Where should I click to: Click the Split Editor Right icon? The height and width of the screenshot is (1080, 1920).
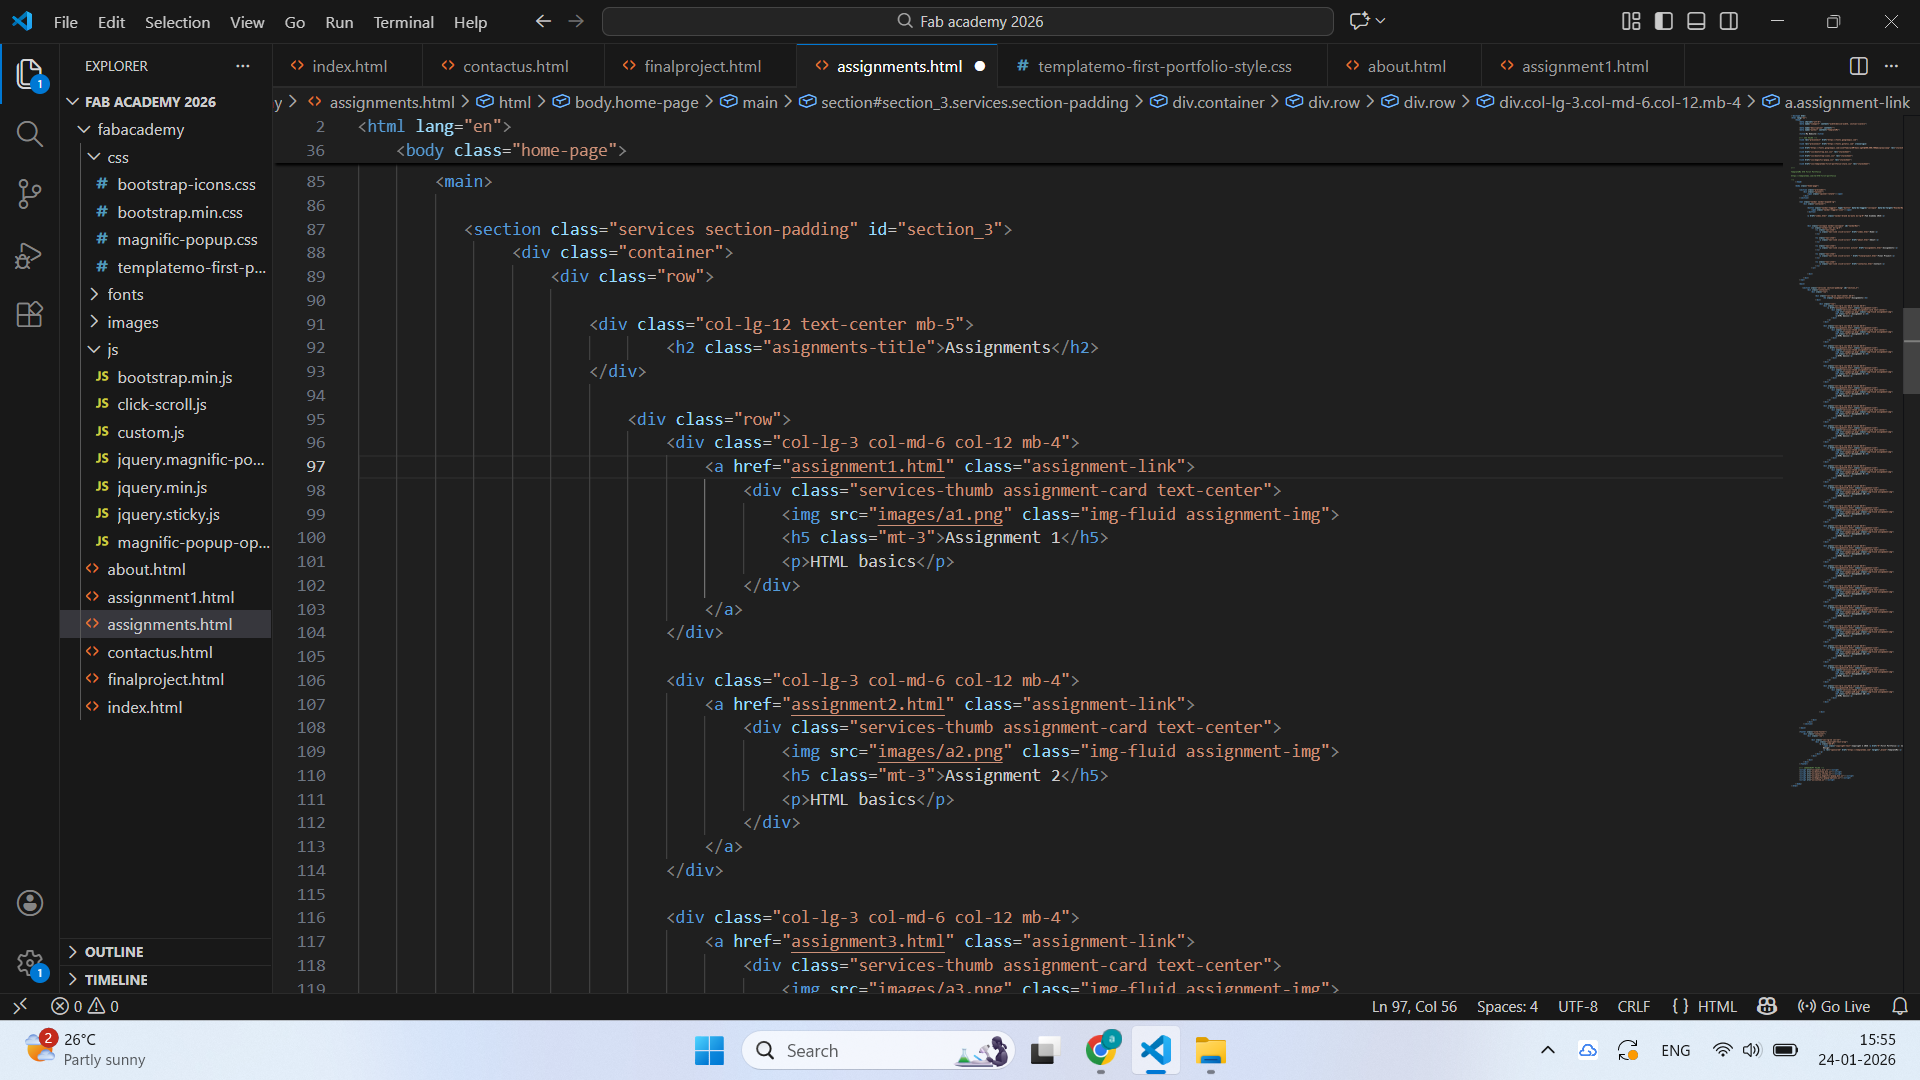pyautogui.click(x=1858, y=66)
